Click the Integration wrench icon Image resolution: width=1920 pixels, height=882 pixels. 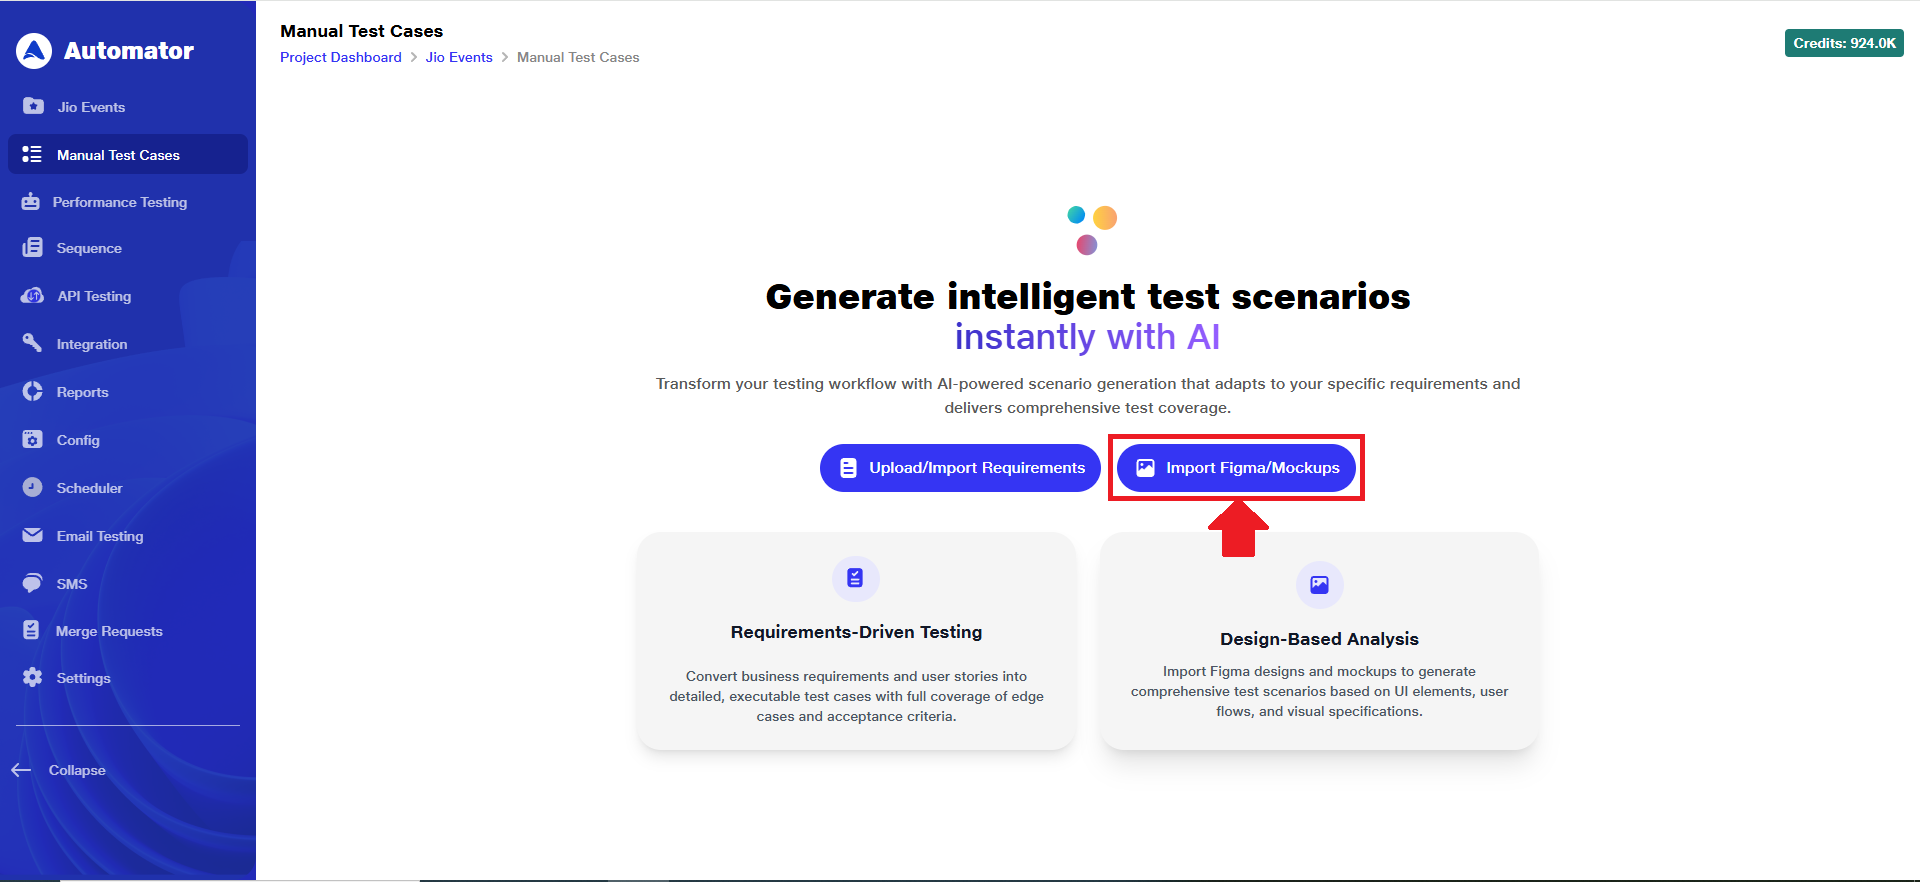point(33,344)
